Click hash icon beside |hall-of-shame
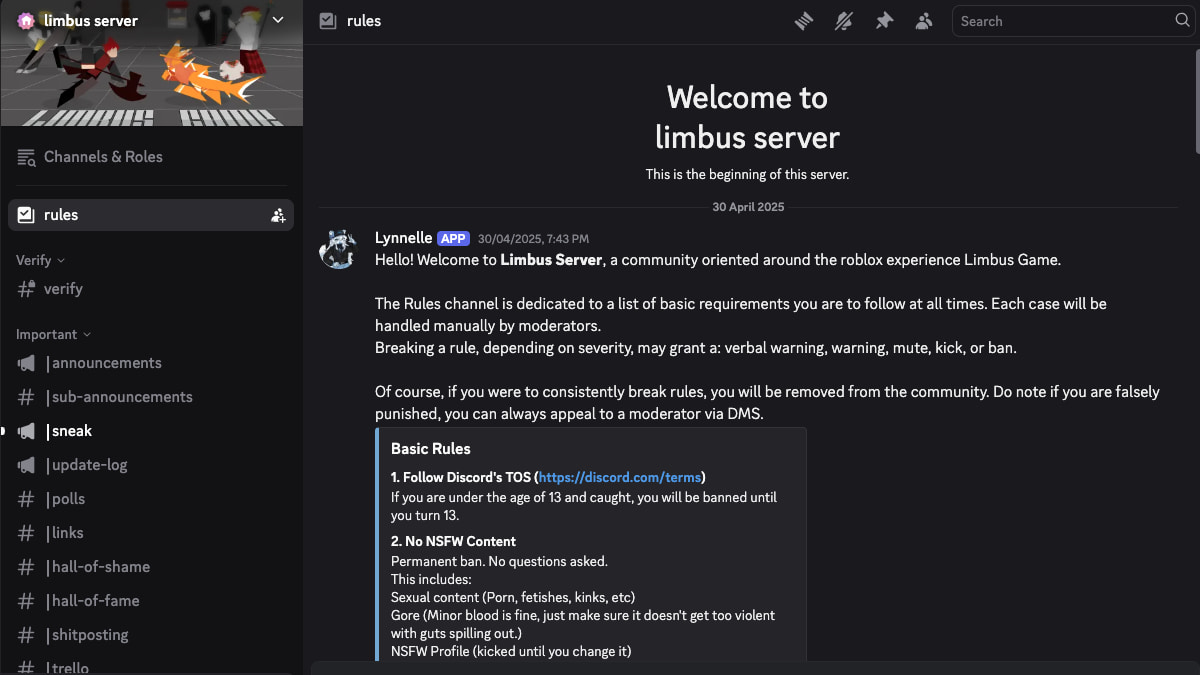Screen dimensions: 1200x675 click(x=26, y=567)
